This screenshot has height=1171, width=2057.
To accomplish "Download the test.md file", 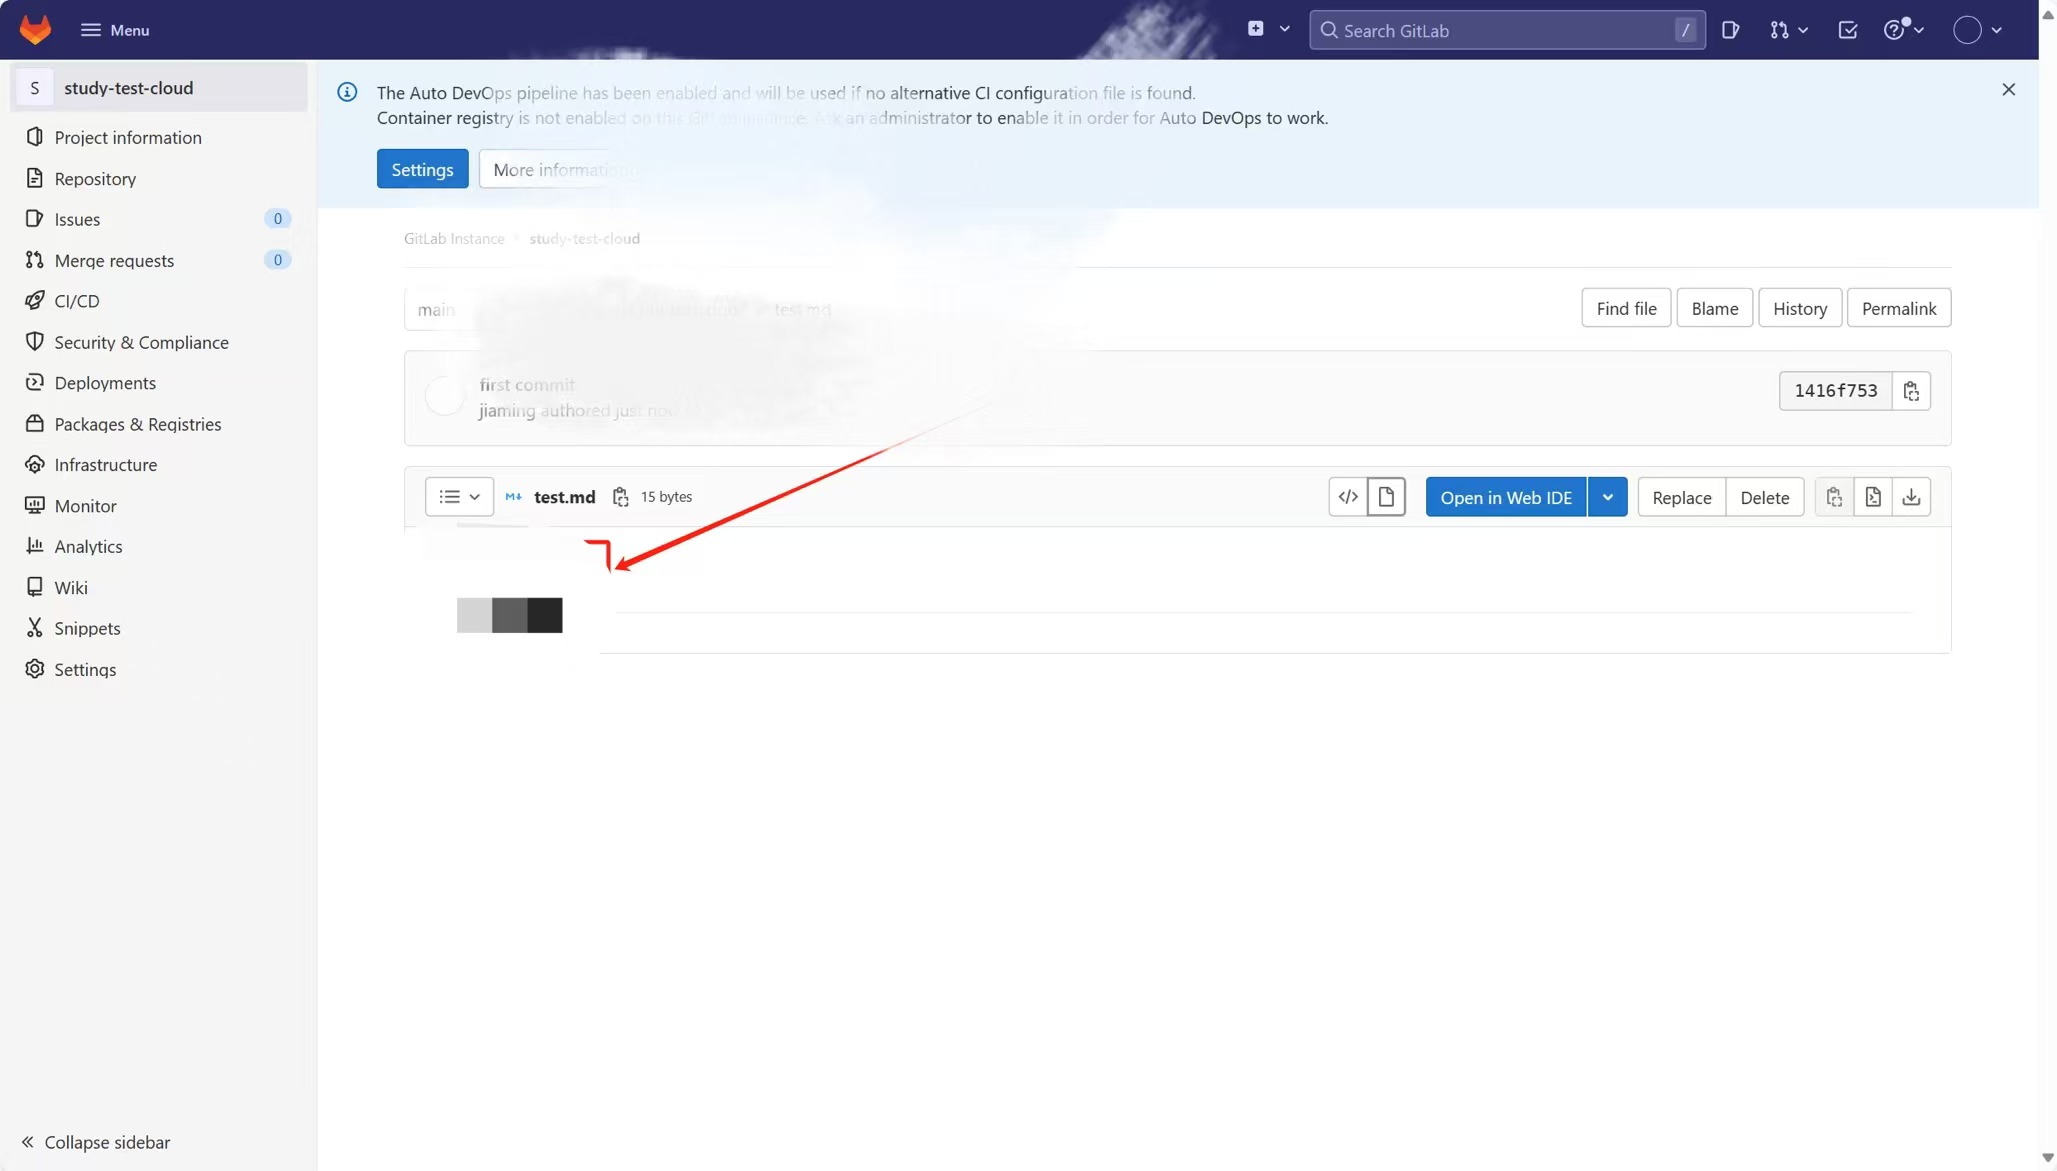I will (1911, 497).
